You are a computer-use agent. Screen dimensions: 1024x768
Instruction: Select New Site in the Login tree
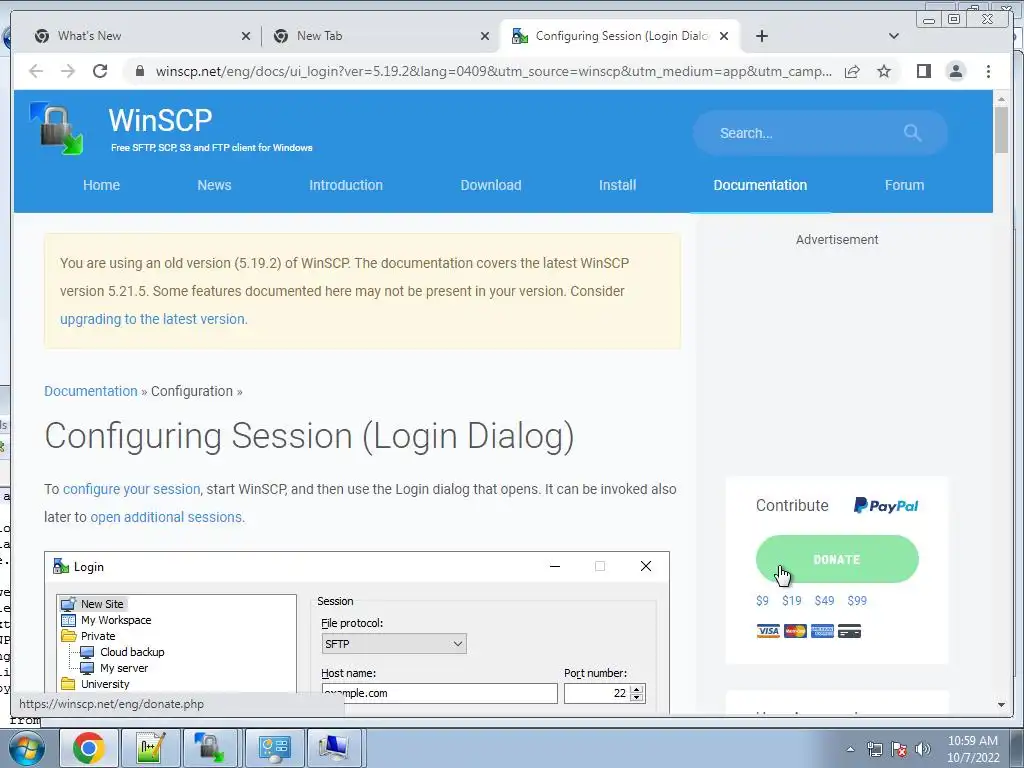click(93, 604)
